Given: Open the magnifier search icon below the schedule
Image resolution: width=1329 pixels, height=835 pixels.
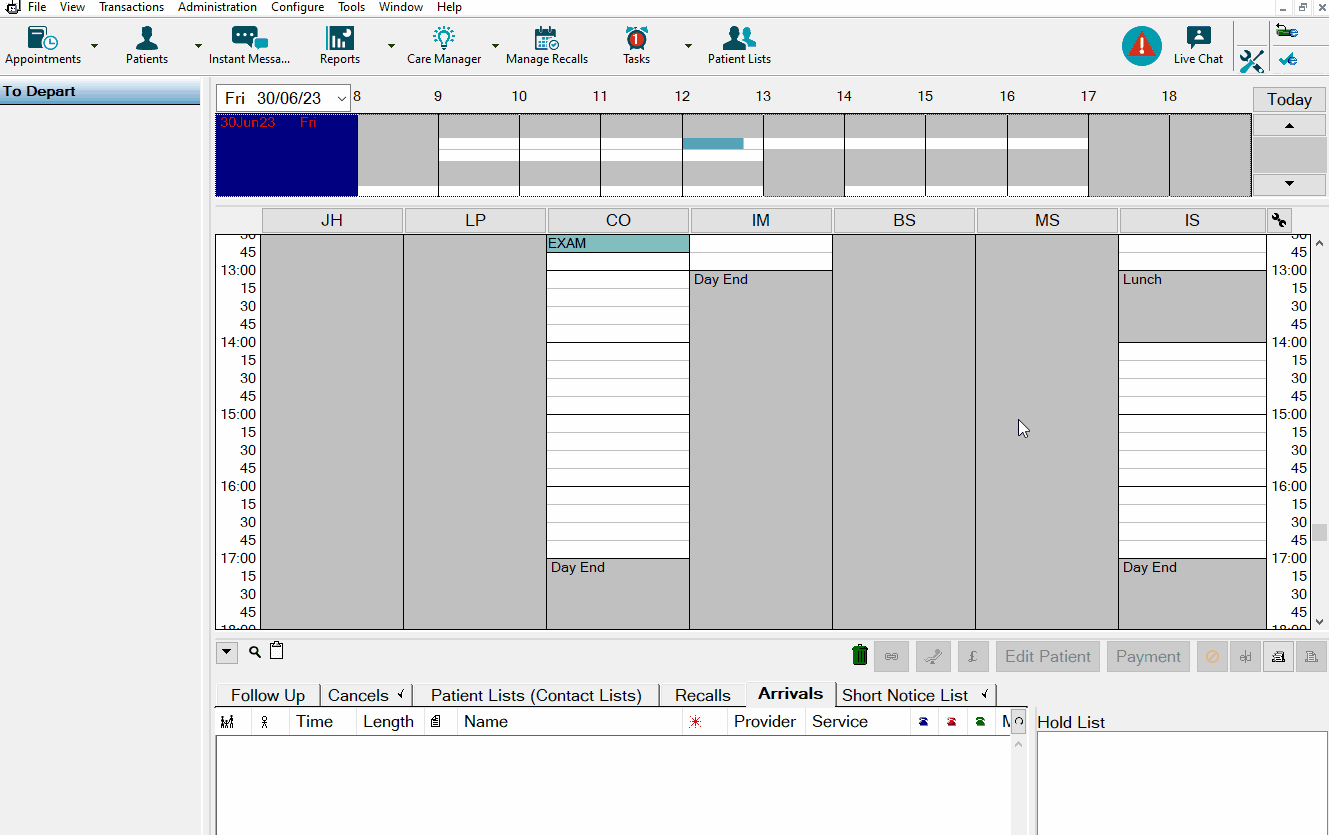Looking at the screenshot, I should coord(254,651).
